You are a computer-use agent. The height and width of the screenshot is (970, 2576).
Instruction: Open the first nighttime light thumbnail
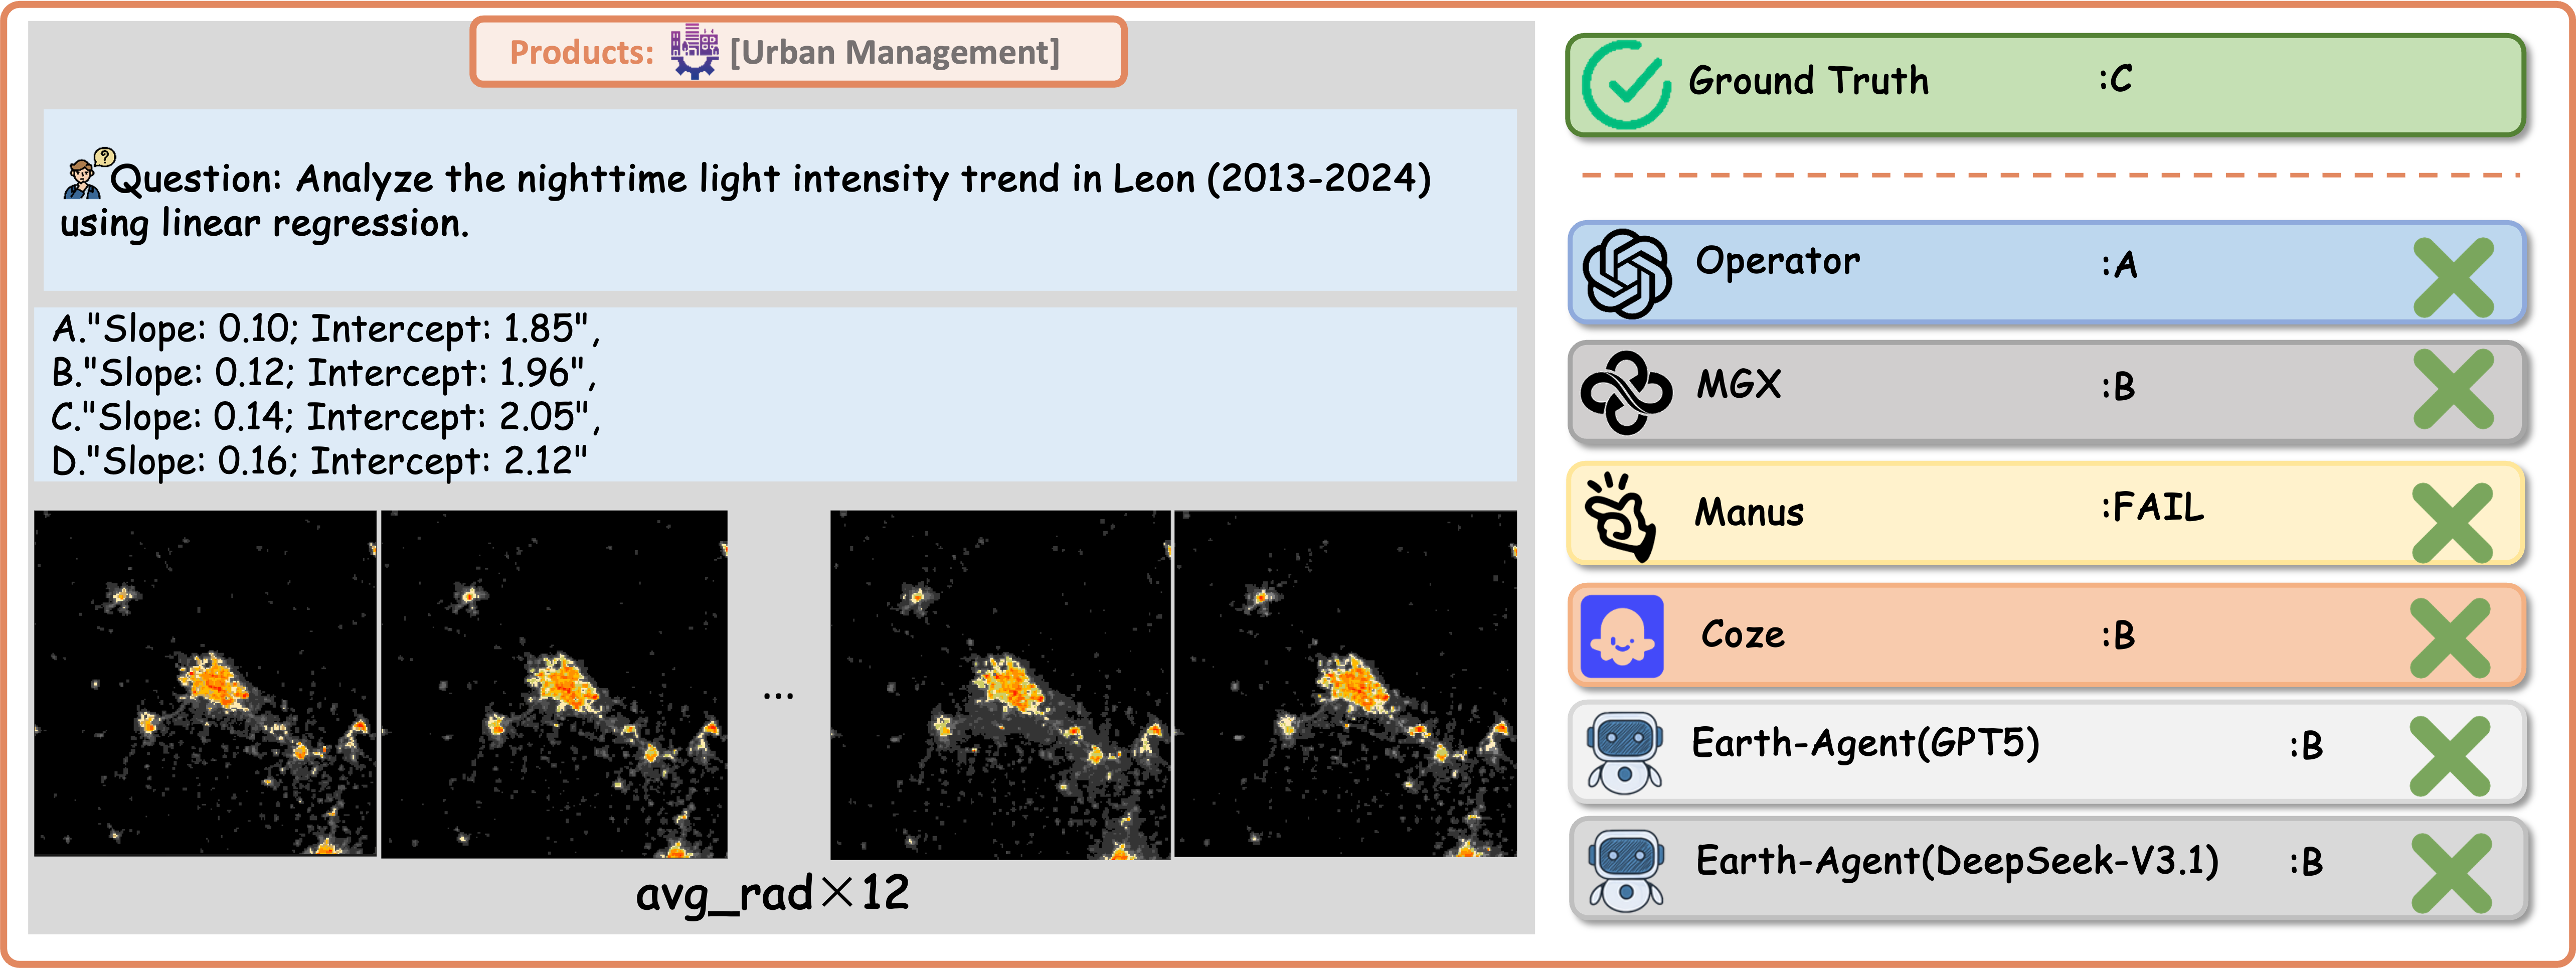tap(205, 687)
